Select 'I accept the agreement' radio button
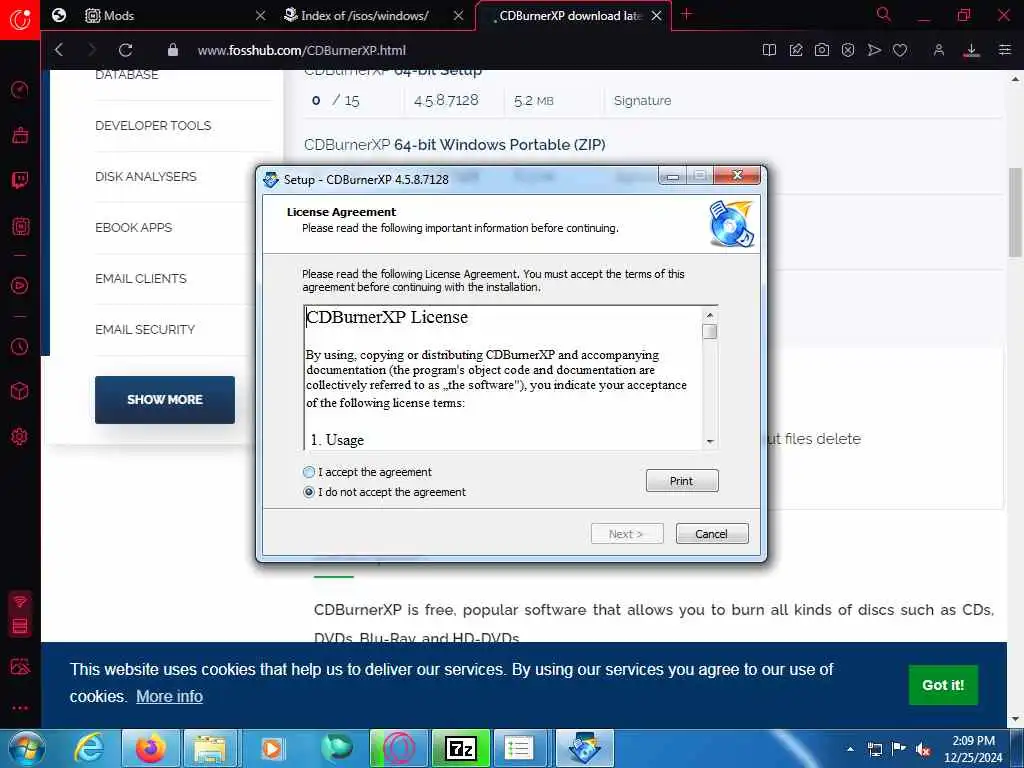The height and width of the screenshot is (768, 1024). point(309,472)
